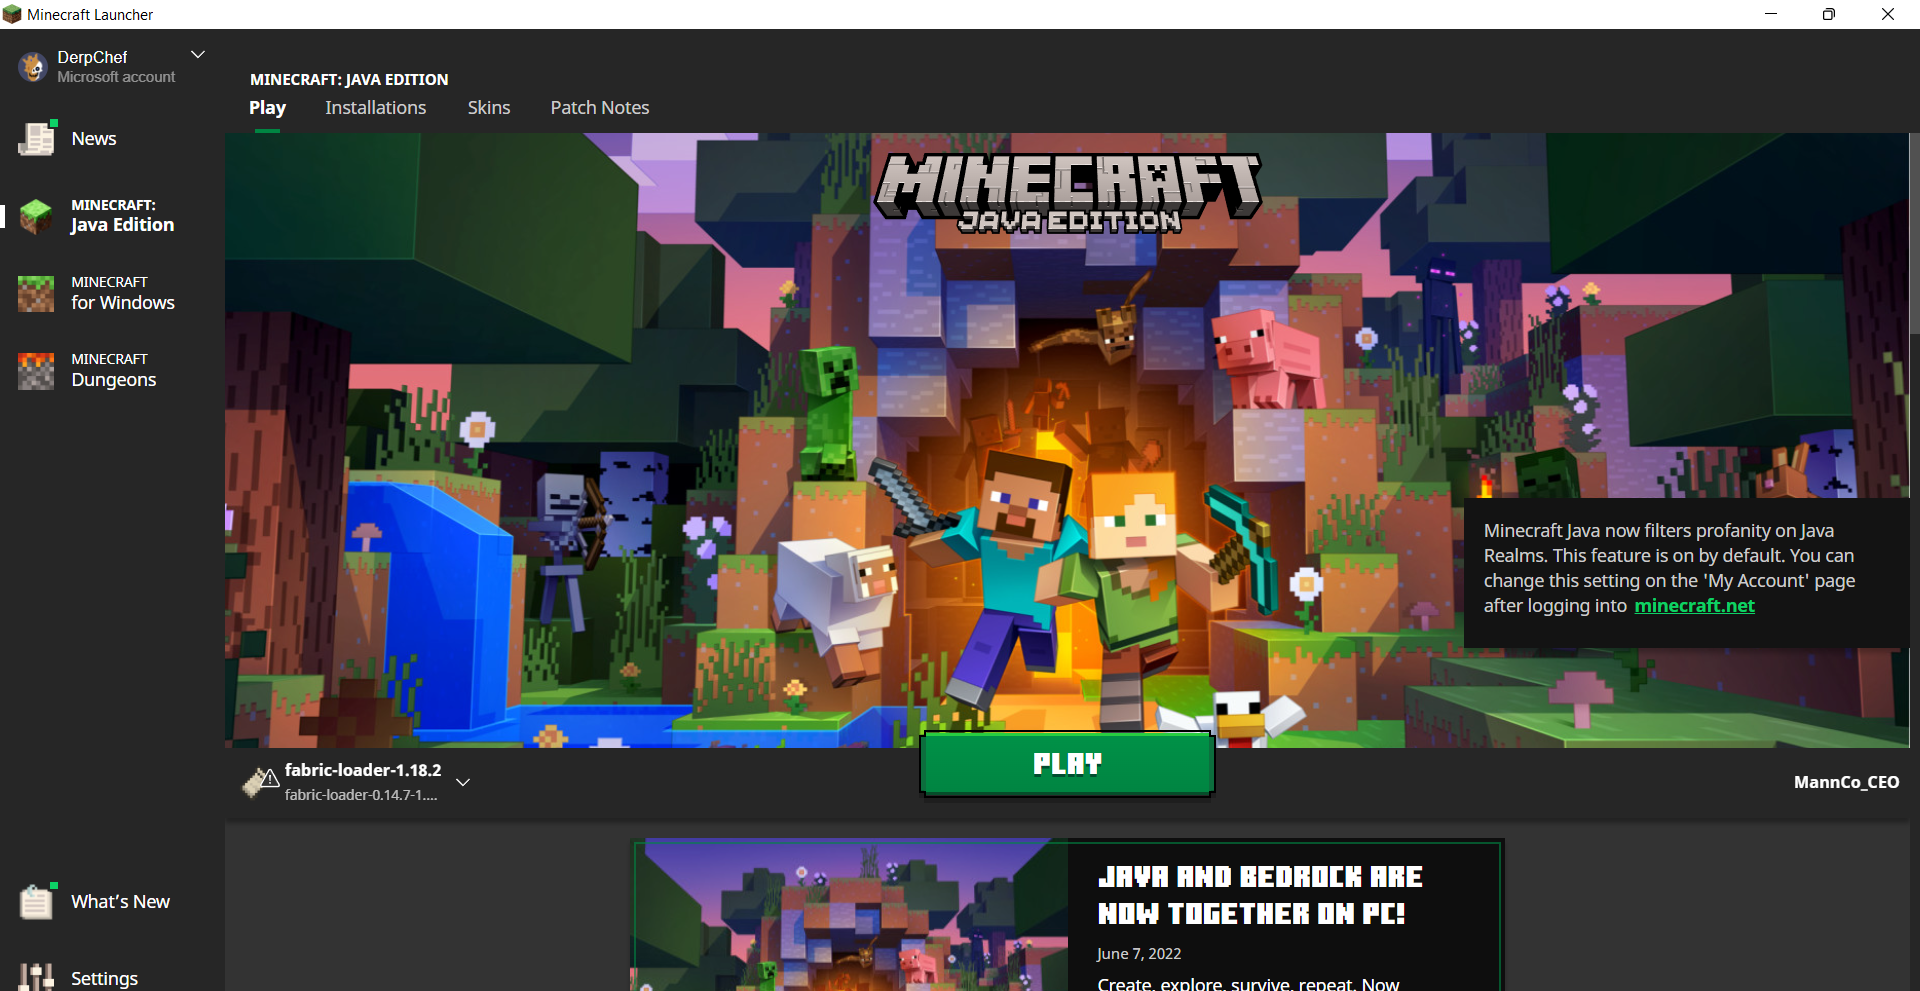Click the DerpChef account avatar icon
The height and width of the screenshot is (991, 1920).
pos(33,67)
